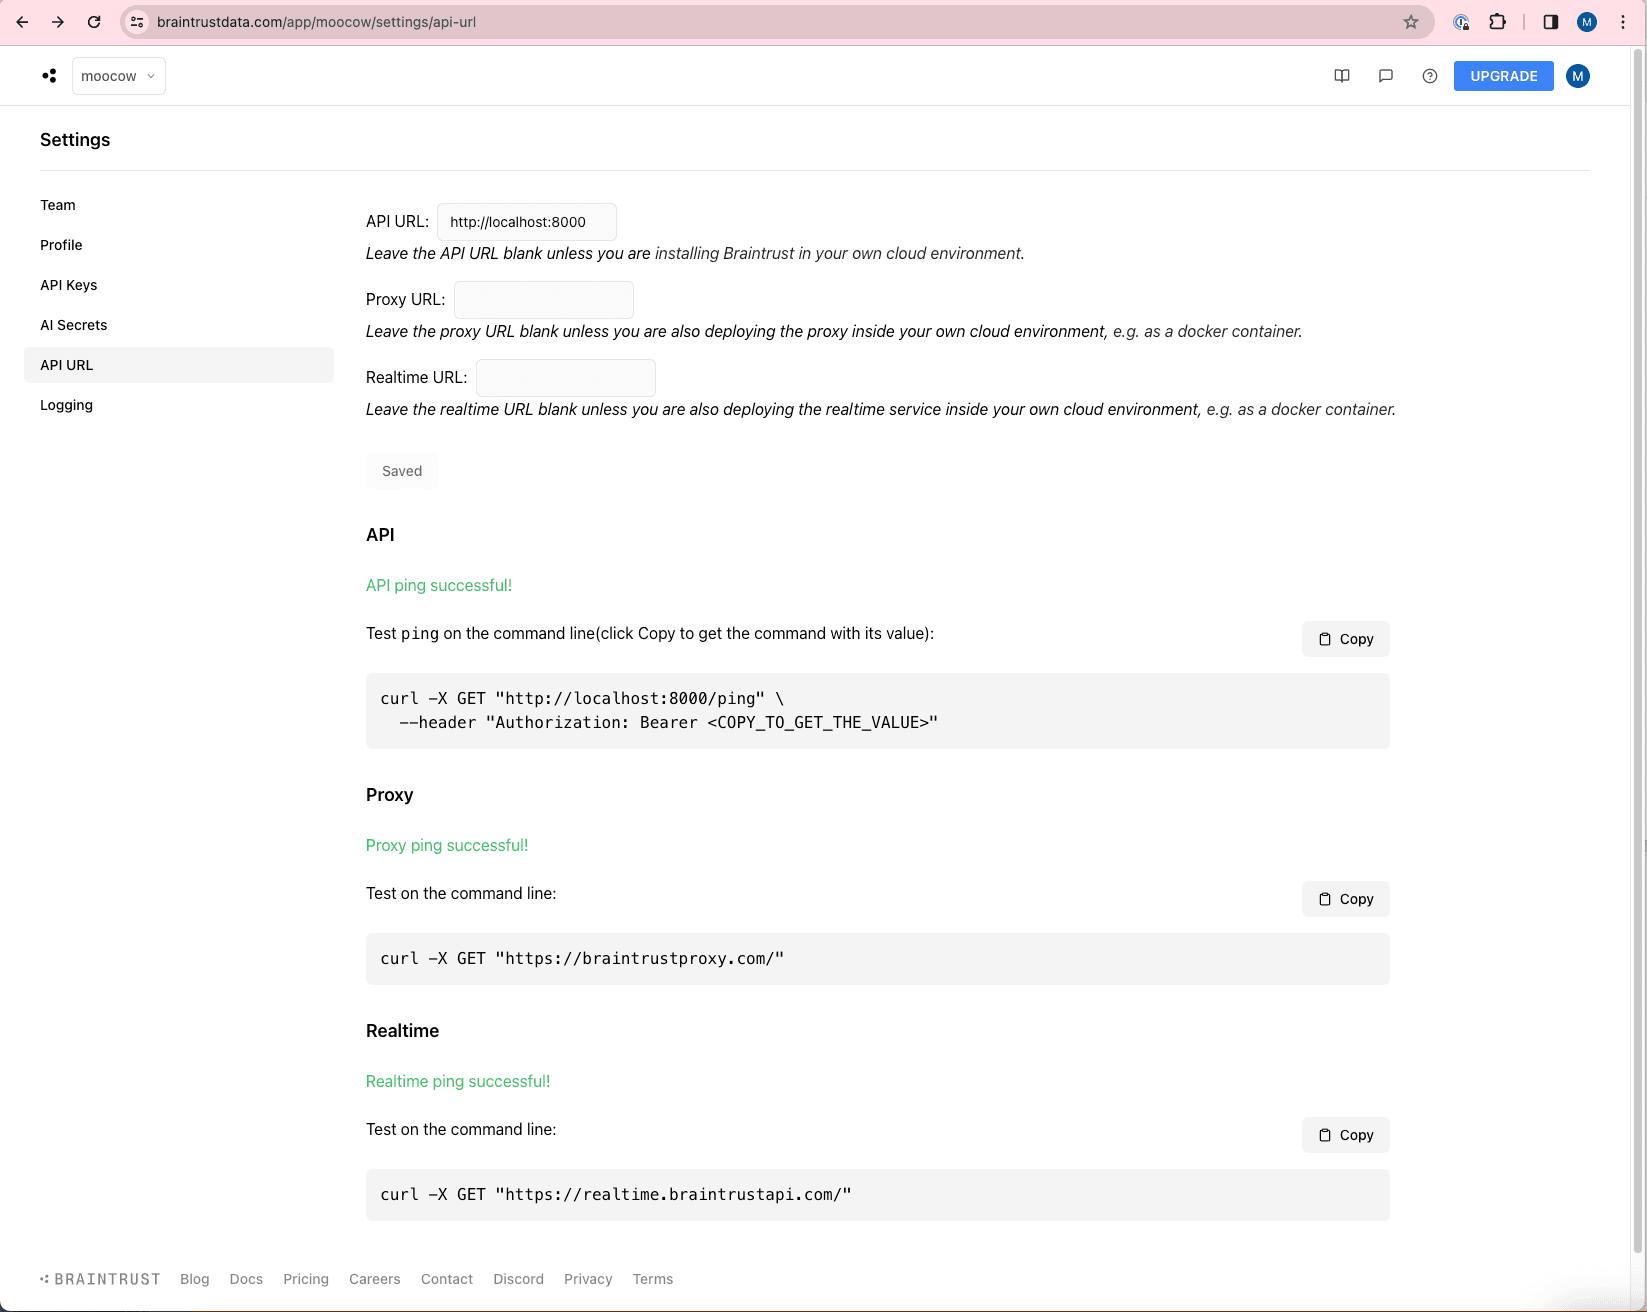Bookmark the page using the star icon

point(1410,21)
